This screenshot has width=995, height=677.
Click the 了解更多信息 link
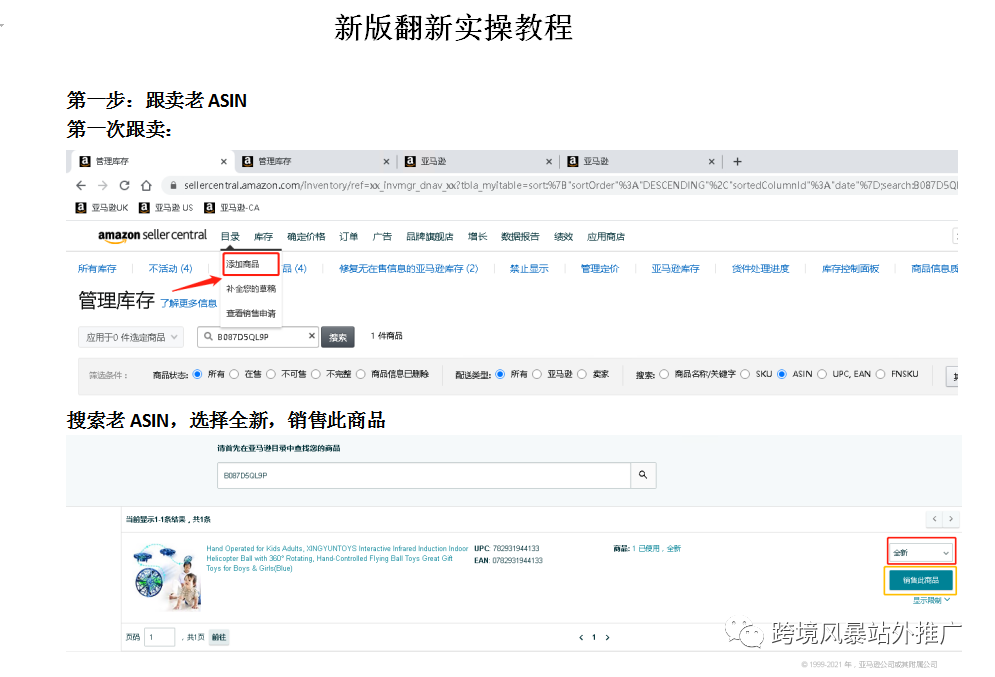click(x=188, y=303)
